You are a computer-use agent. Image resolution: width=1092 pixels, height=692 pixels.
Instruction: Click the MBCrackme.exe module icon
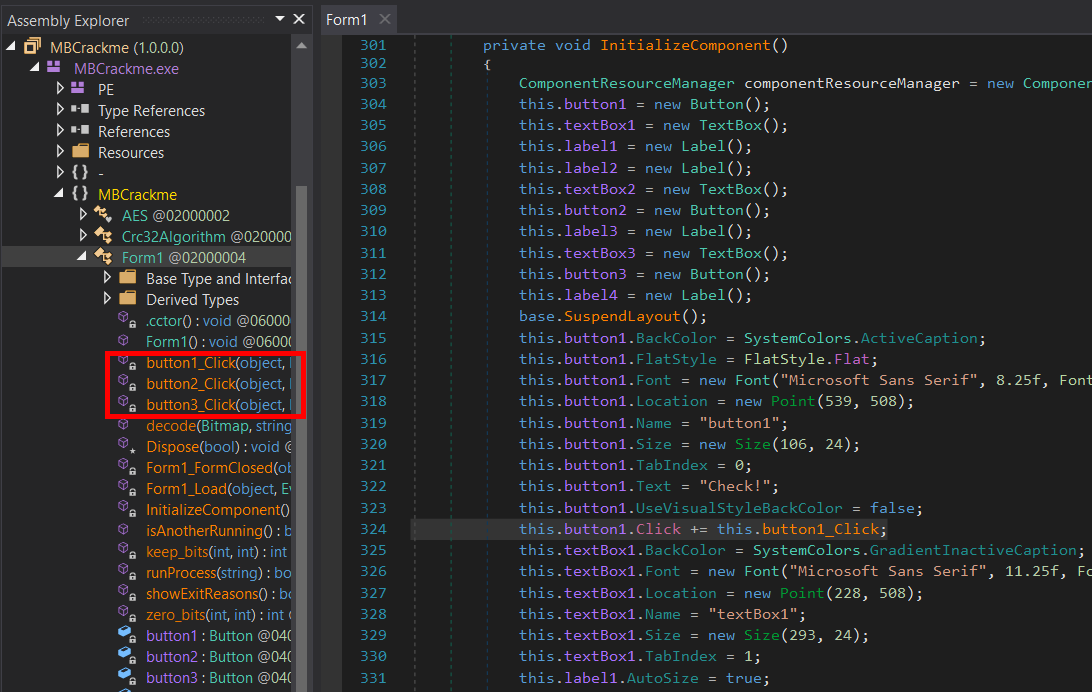pos(54,68)
